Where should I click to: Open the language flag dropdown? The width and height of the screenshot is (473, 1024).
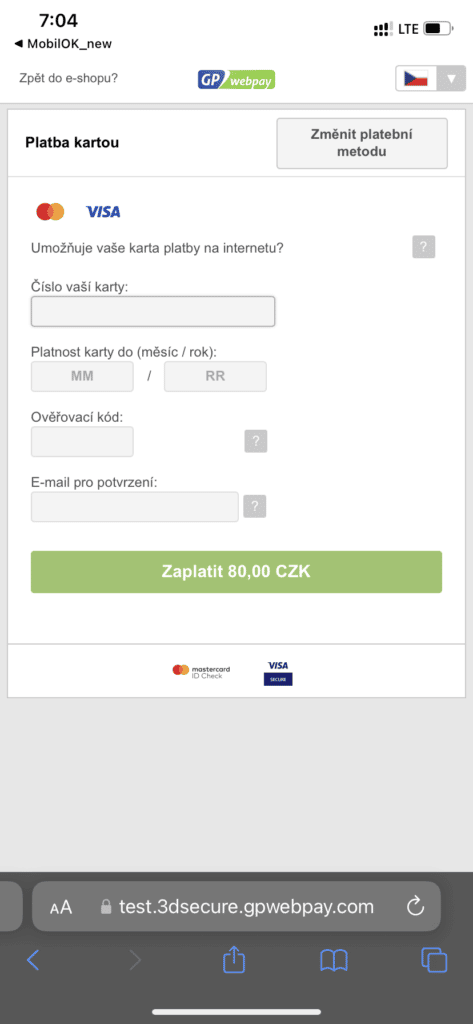coord(431,80)
